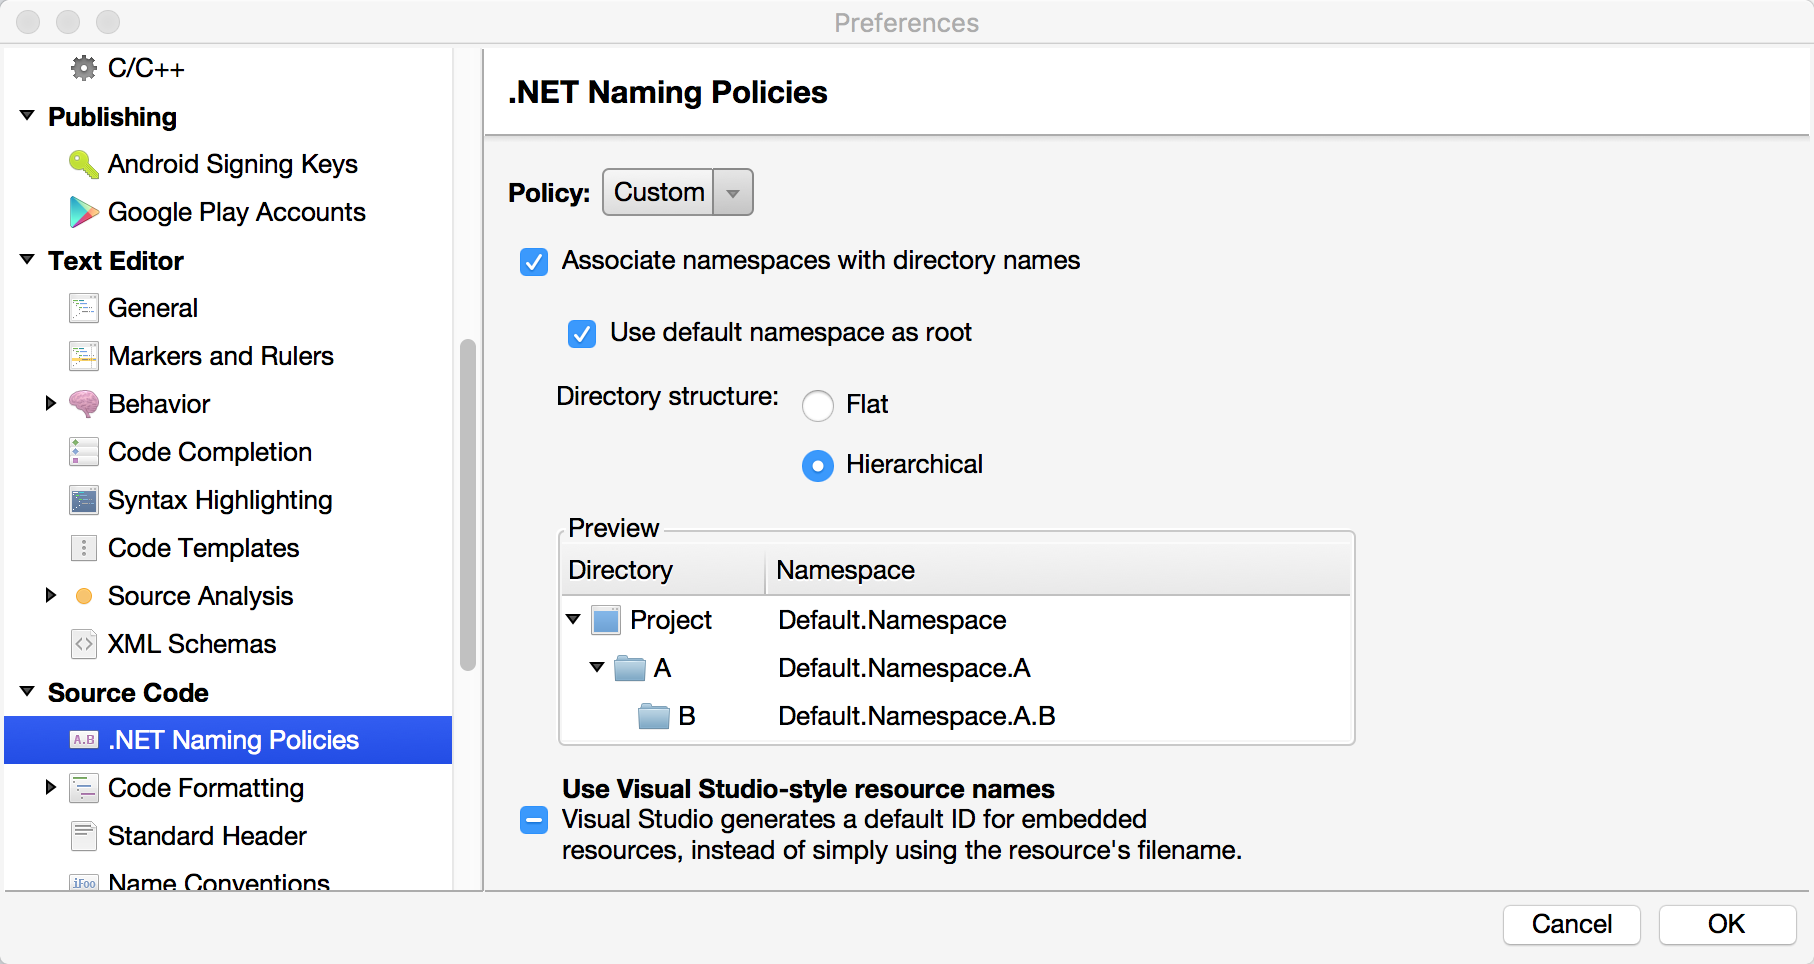Click the Google Play Accounts icon
Image resolution: width=1814 pixels, height=964 pixels.
[83, 212]
